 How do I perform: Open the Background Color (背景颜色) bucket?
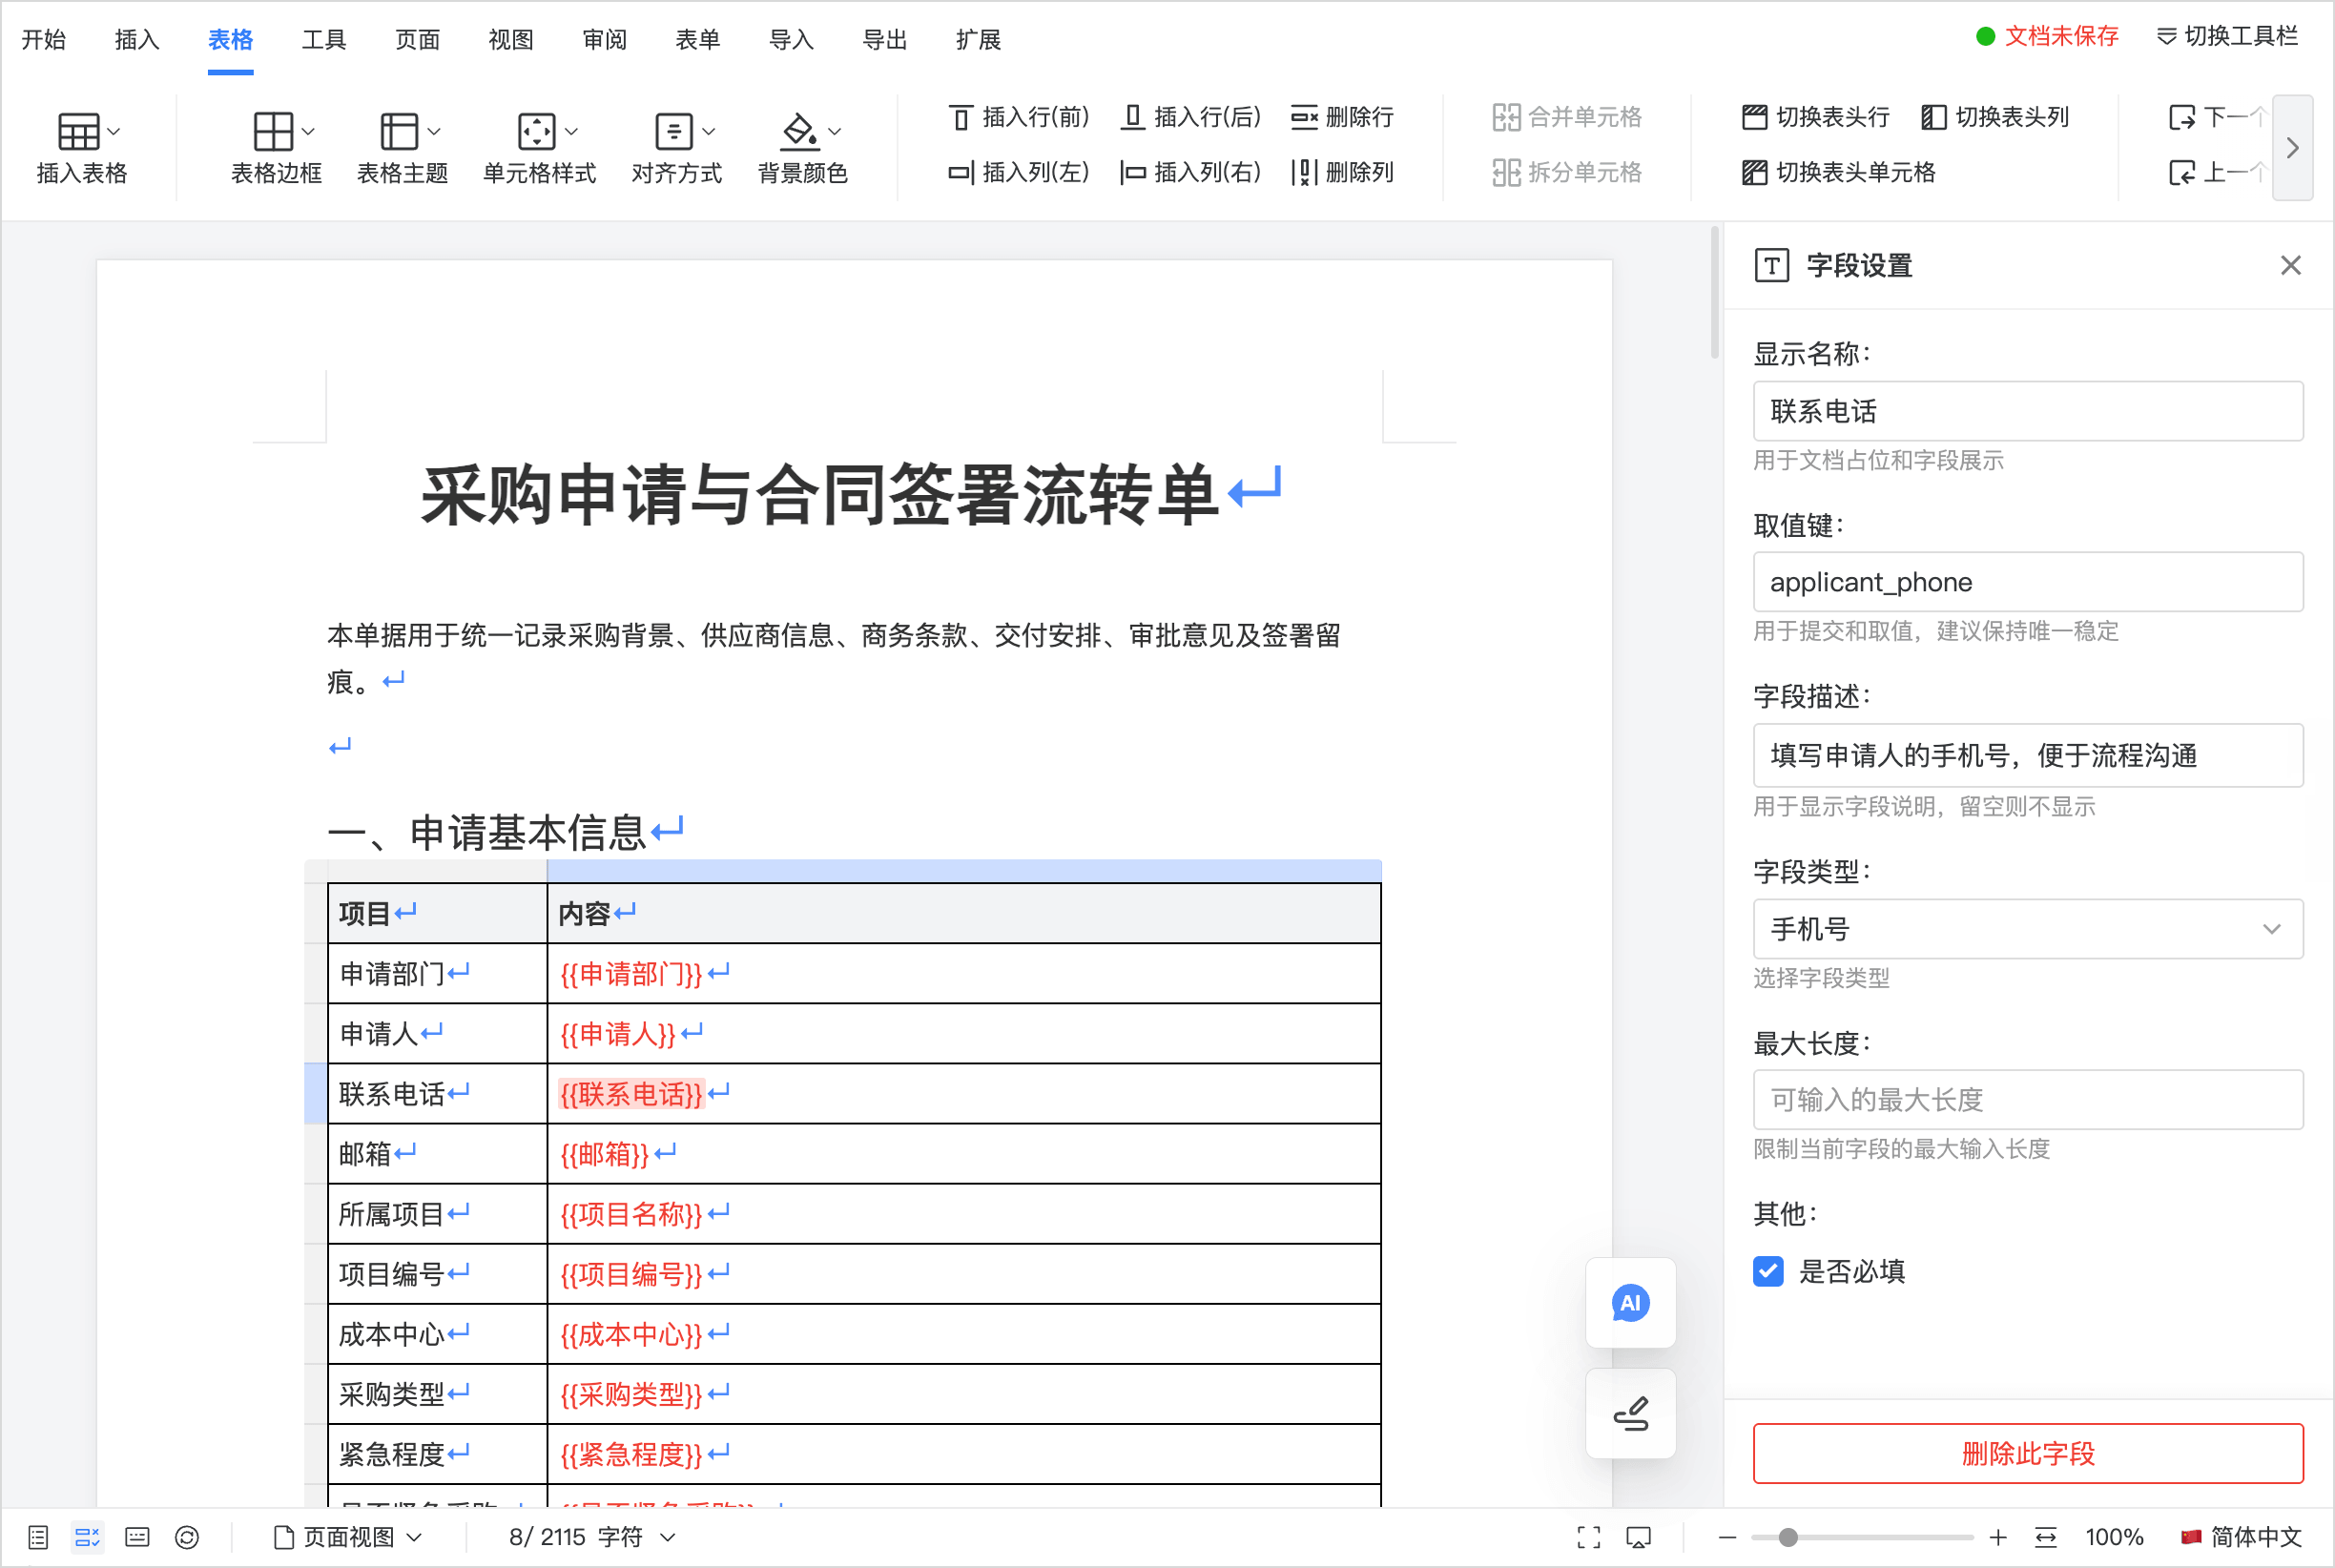[802, 147]
